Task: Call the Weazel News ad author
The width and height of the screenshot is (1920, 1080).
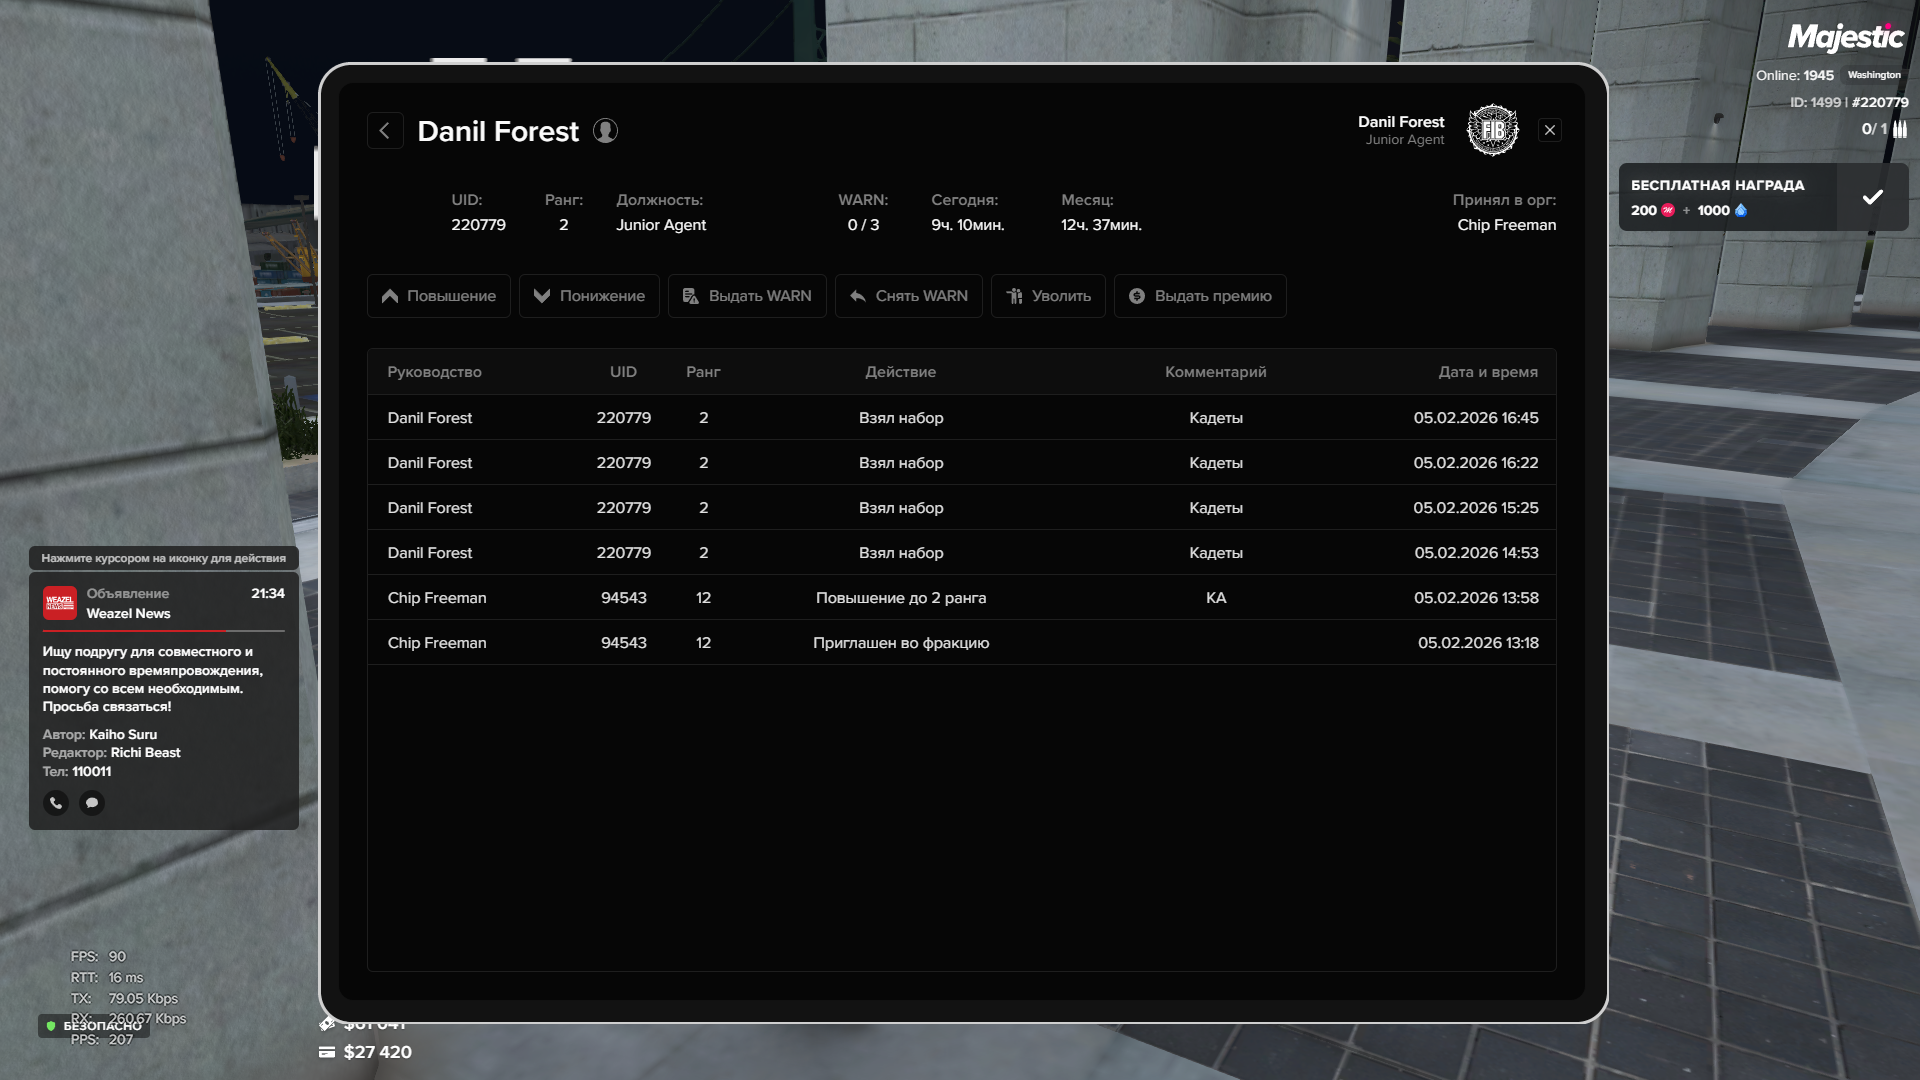Action: (56, 803)
